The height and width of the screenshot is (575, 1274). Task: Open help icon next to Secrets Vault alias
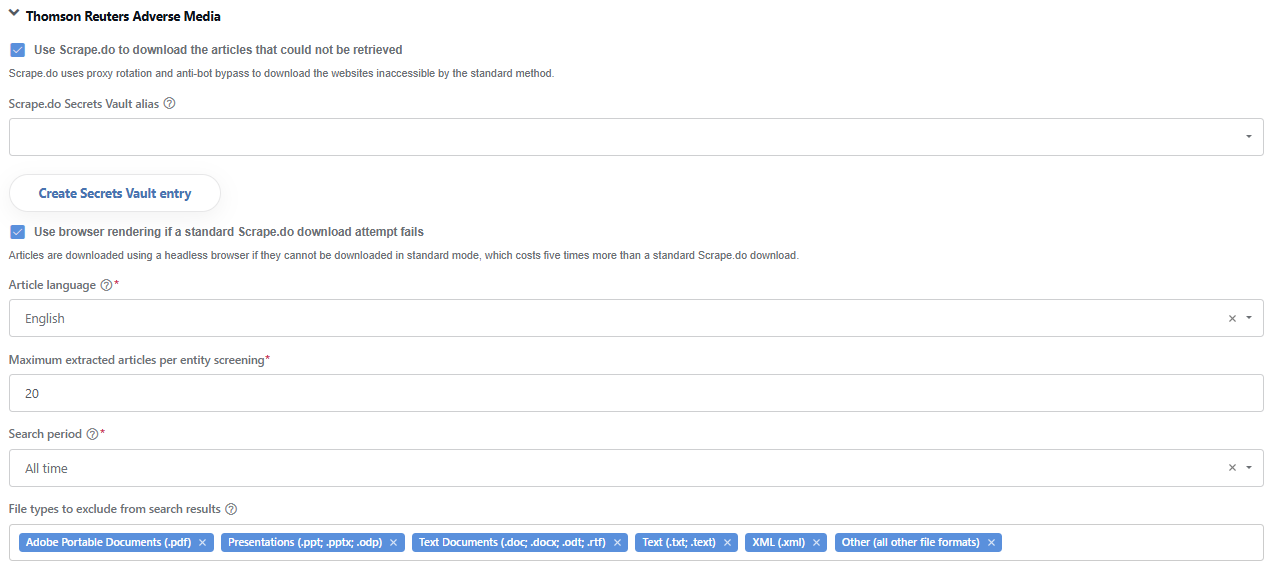click(x=169, y=103)
